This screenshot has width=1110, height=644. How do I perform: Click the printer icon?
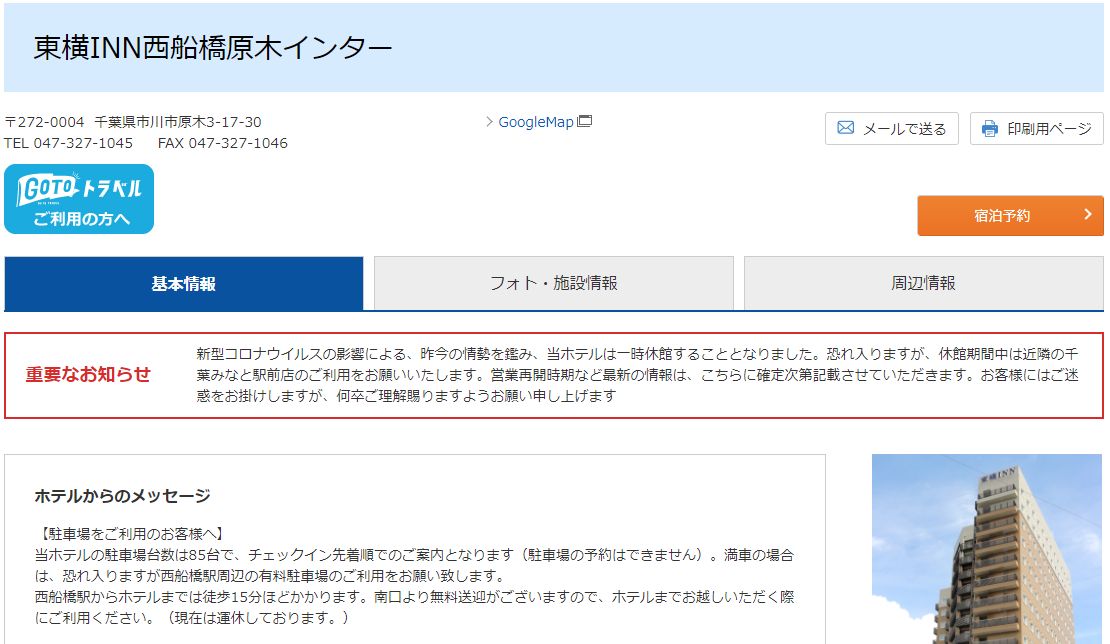(x=990, y=129)
